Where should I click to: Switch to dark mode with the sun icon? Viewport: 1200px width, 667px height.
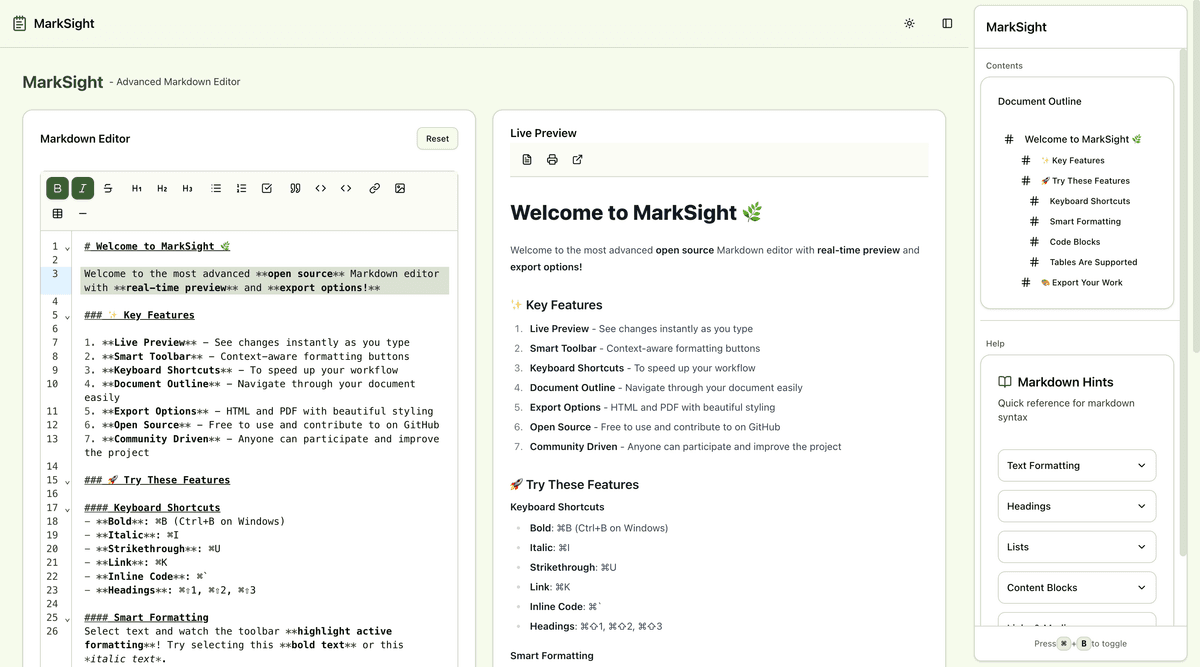tap(909, 22)
